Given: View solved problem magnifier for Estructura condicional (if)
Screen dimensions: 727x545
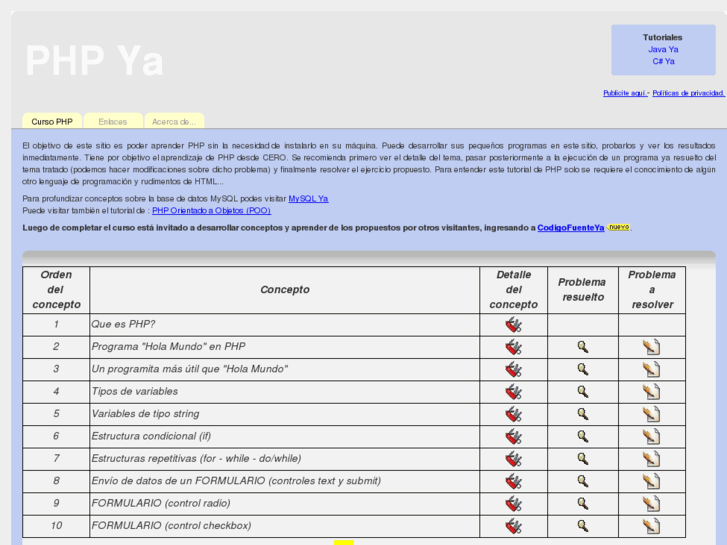Looking at the screenshot, I should (583, 436).
